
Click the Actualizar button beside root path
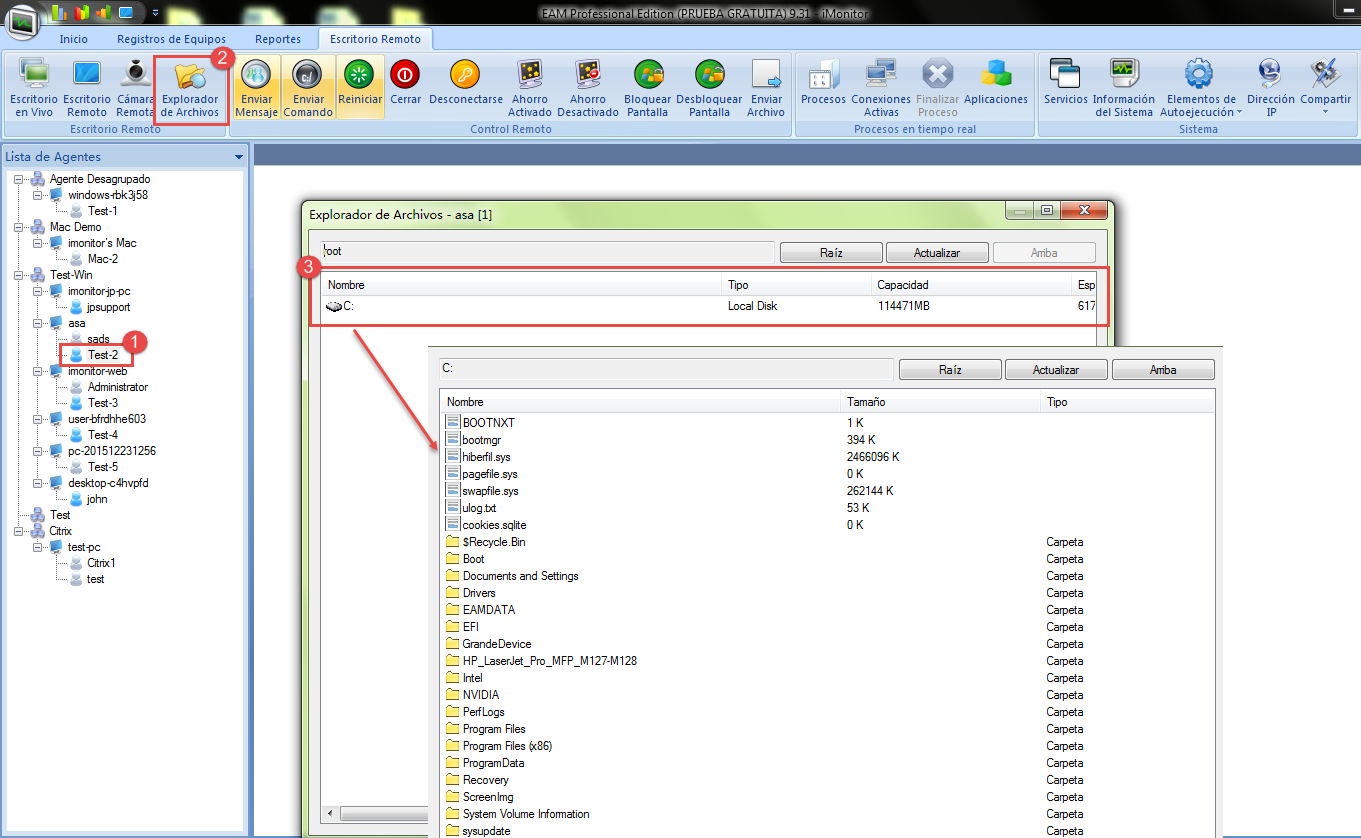pos(937,253)
